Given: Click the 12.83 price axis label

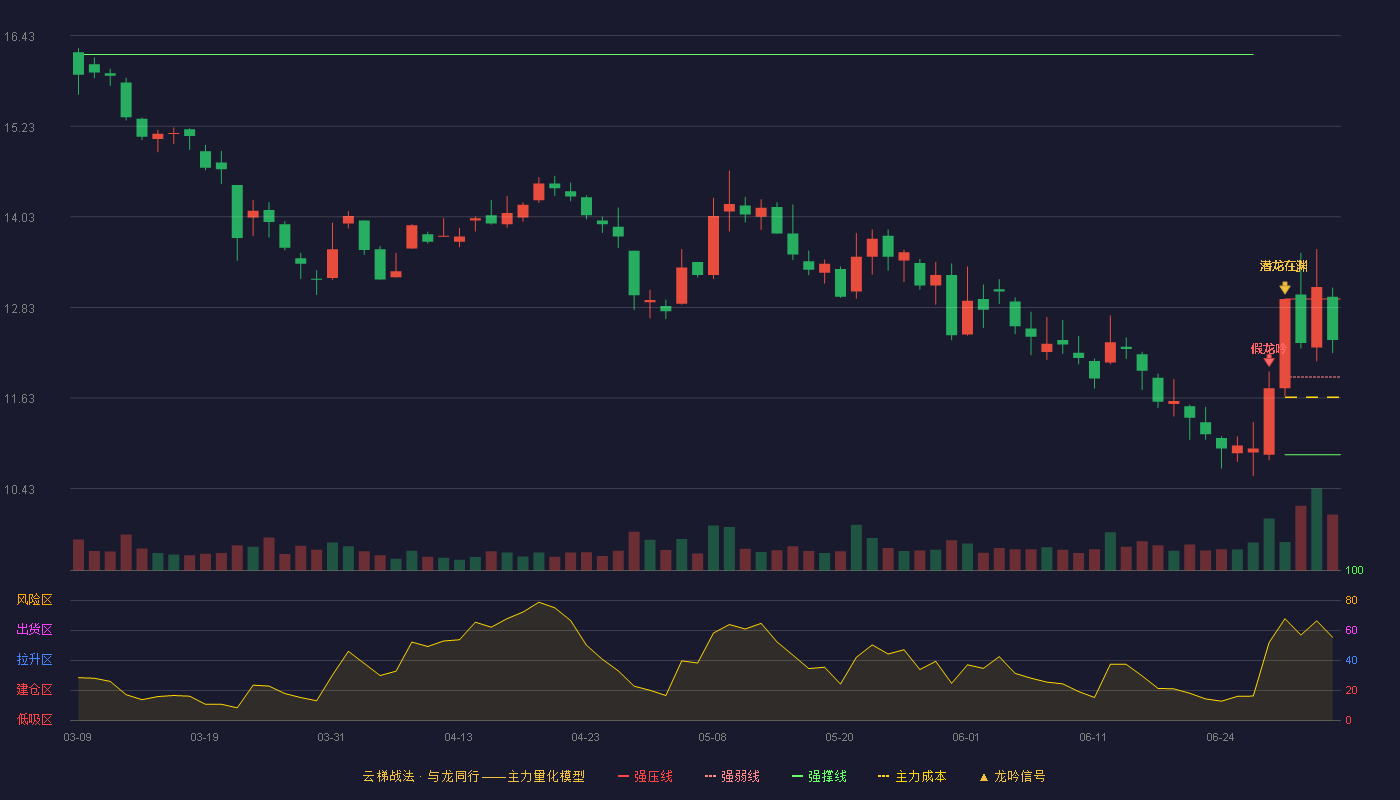Looking at the screenshot, I should point(19,309).
